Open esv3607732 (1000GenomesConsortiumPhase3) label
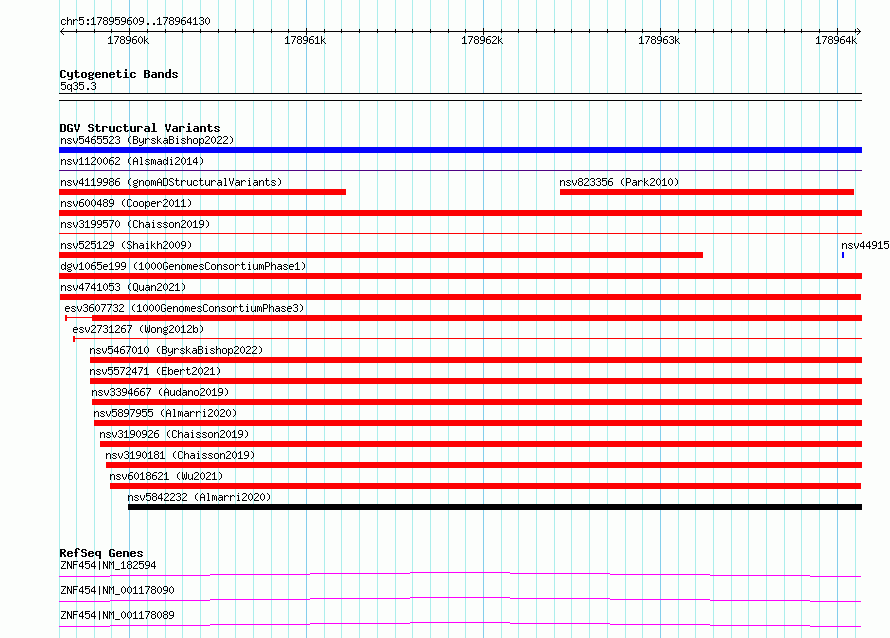This screenshot has width=890, height=638. [184, 308]
